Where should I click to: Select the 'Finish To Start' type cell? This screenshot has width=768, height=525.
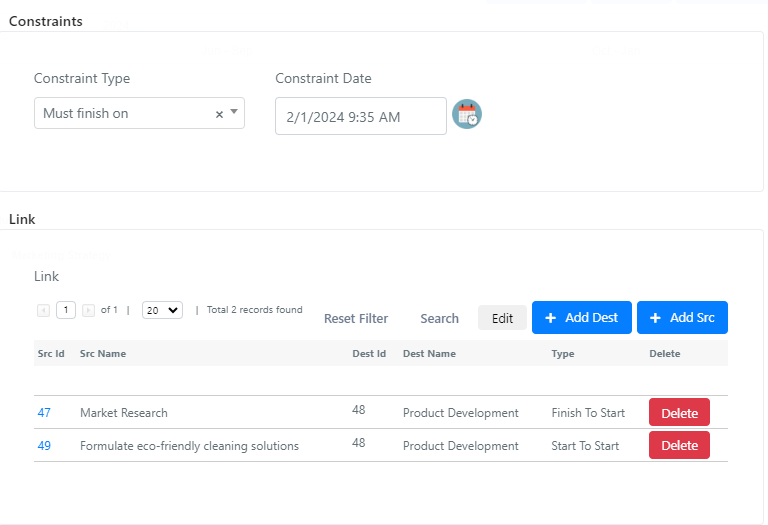[588, 413]
